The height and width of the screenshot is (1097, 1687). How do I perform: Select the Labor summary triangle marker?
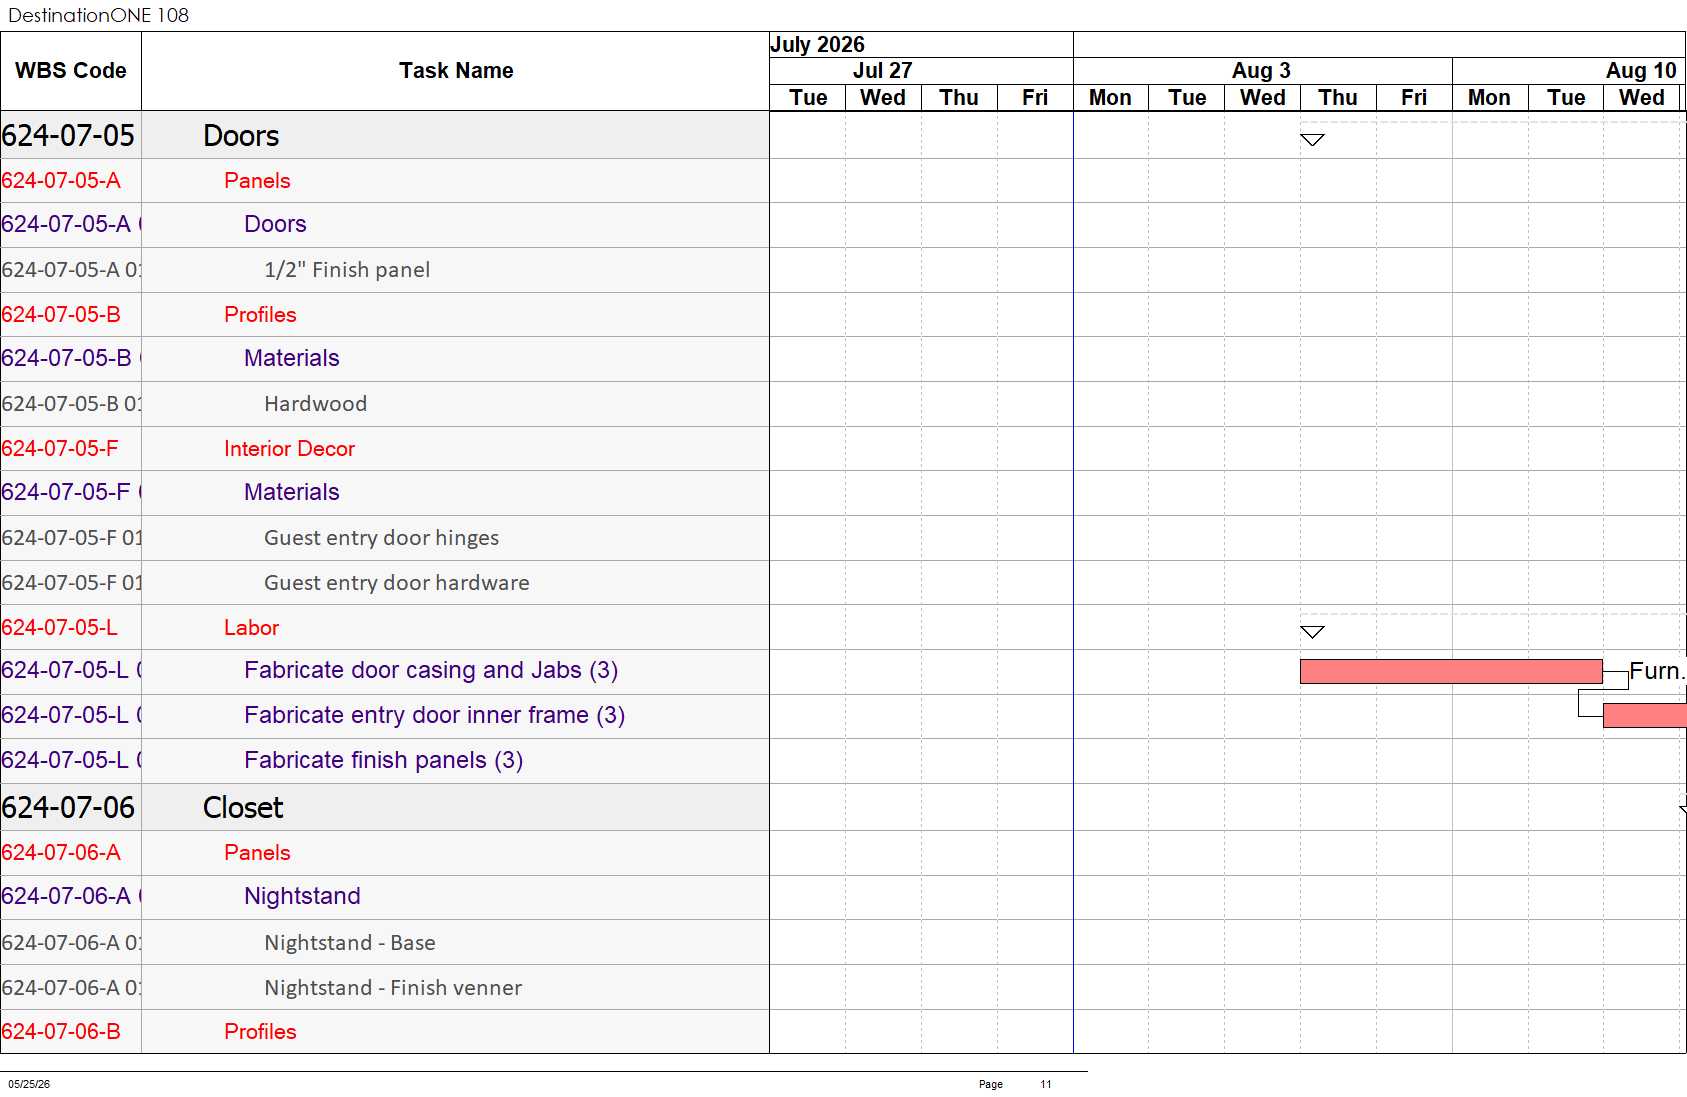click(x=1312, y=632)
